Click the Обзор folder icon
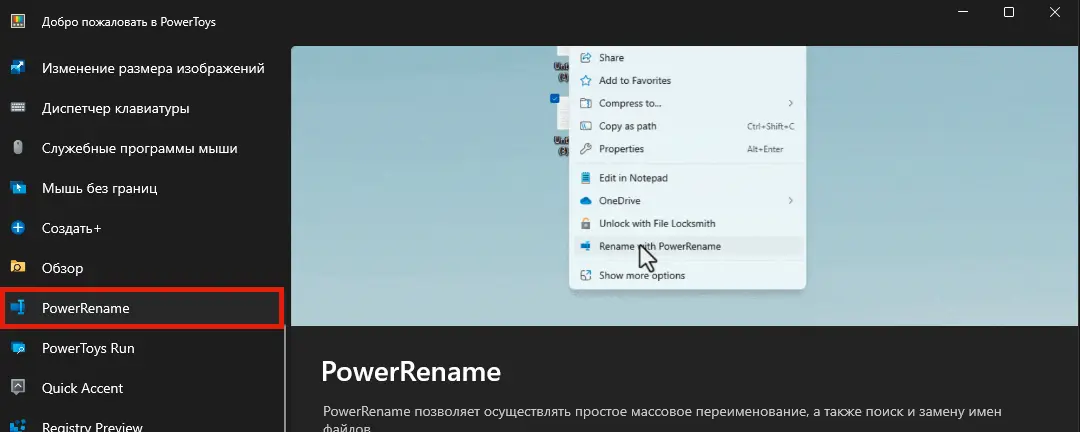 click(17, 268)
